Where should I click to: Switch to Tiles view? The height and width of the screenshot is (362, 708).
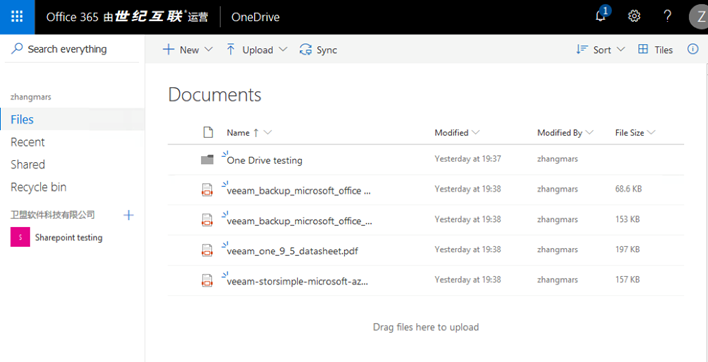click(655, 50)
